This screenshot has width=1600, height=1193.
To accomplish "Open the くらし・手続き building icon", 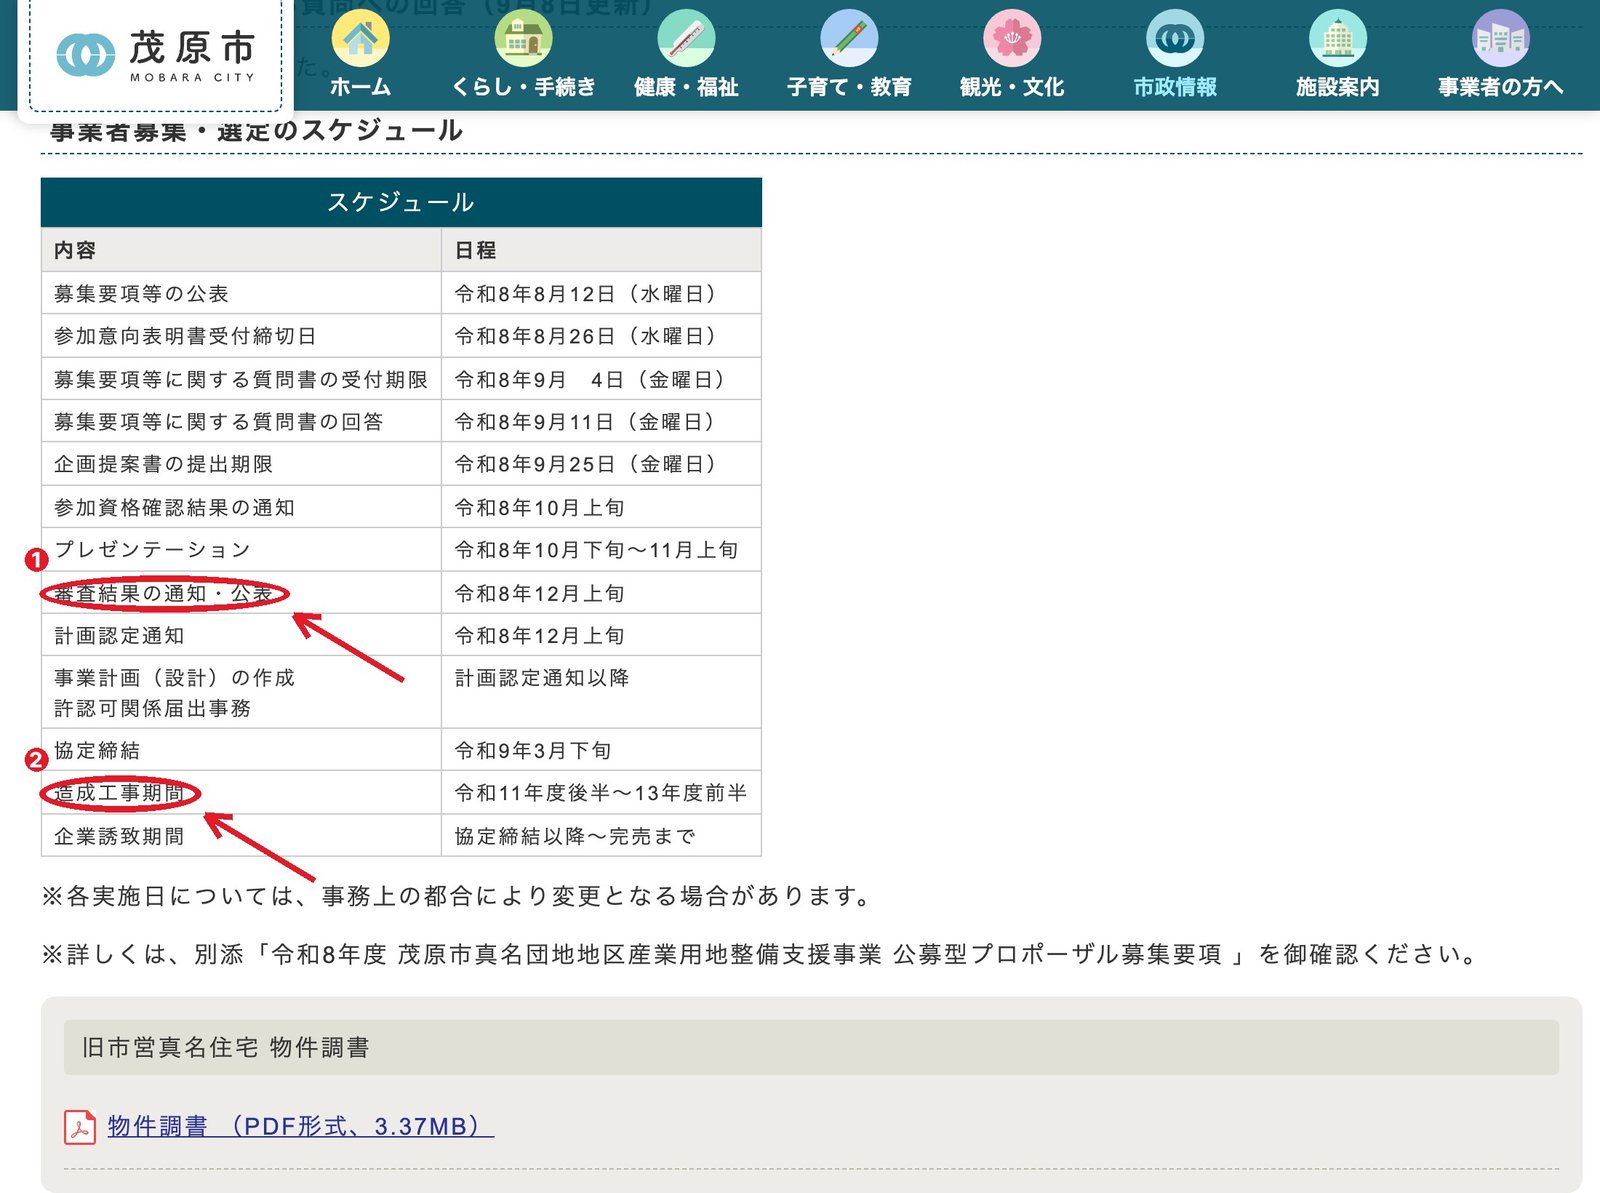I will click(523, 38).
